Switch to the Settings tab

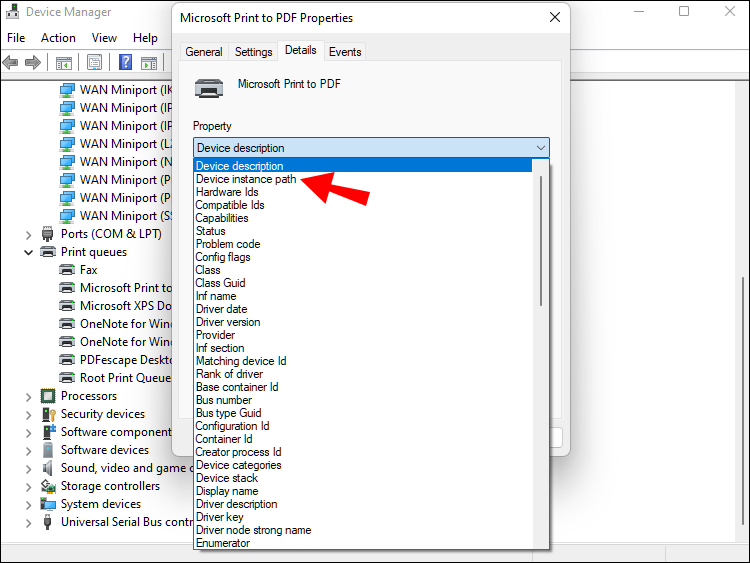254,52
